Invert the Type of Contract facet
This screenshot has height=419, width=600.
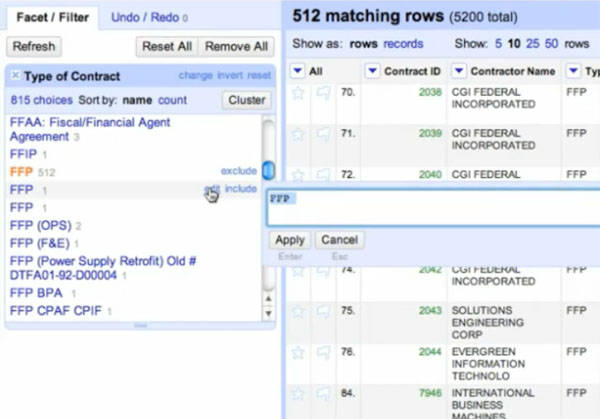pyautogui.click(x=230, y=75)
